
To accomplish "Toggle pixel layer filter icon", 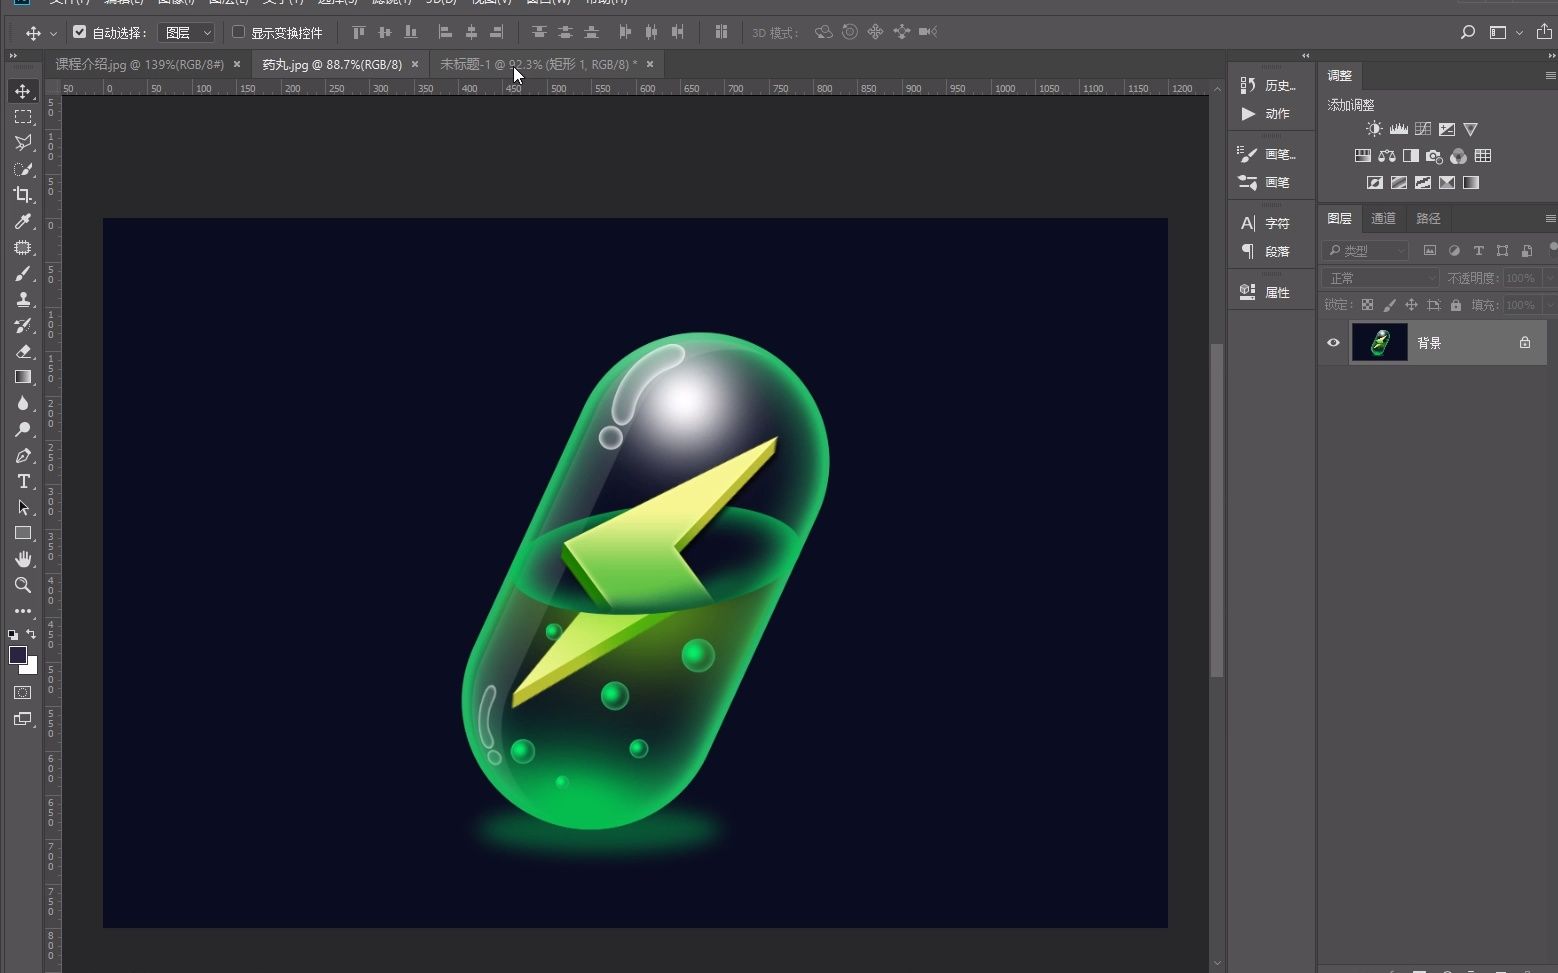I will click(1430, 250).
